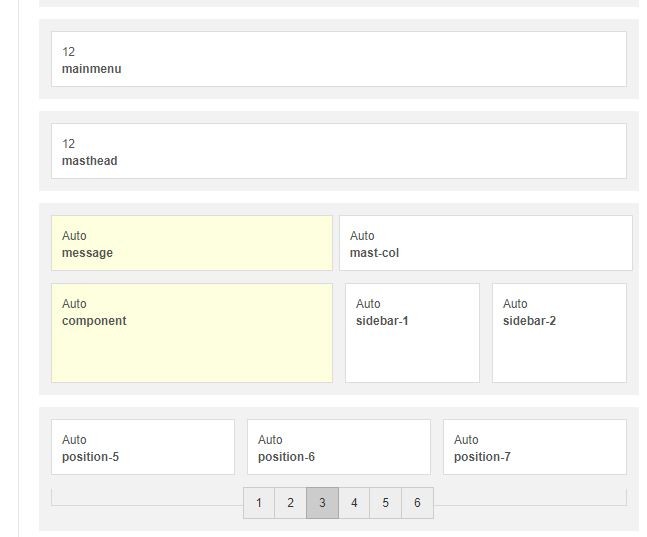Set column count to 1

point(259,503)
